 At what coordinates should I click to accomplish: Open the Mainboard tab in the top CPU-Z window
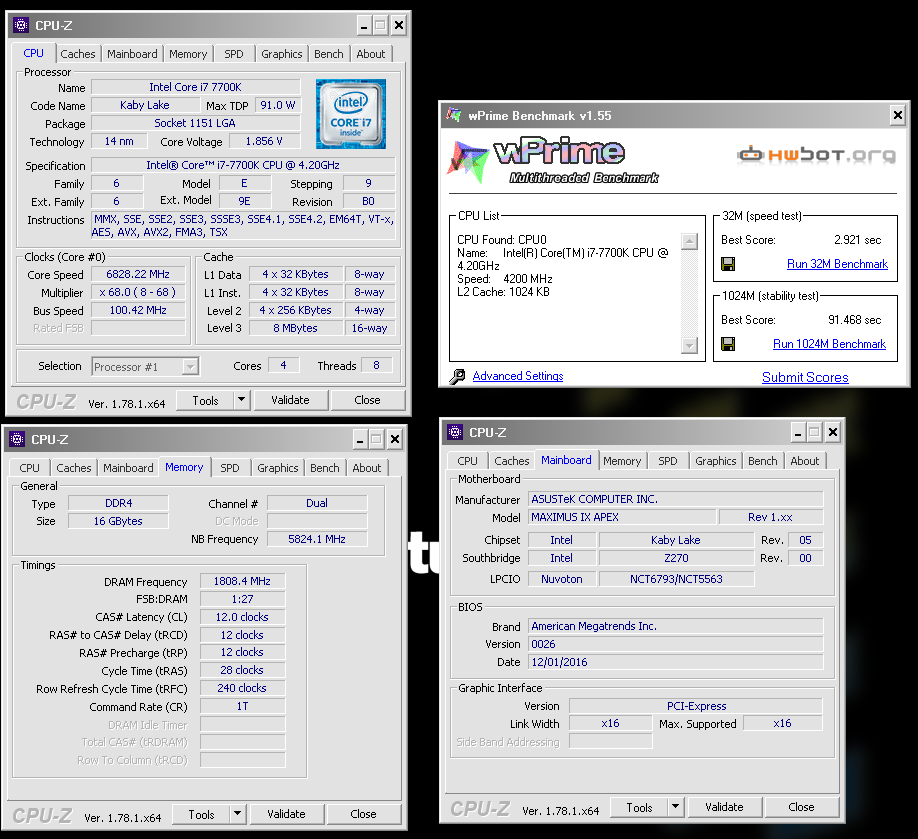point(132,54)
